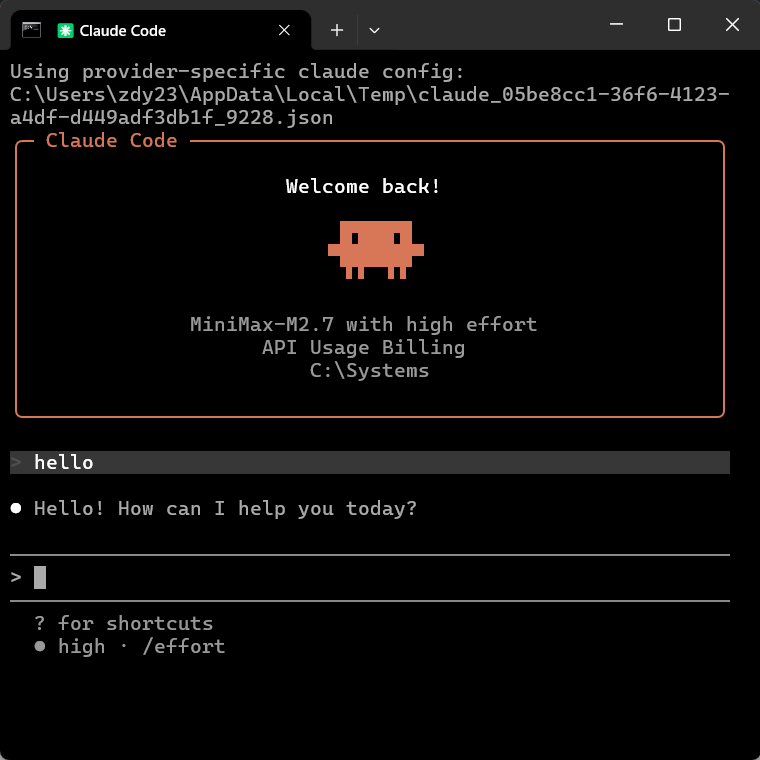Click the "/effort" command hint text
760x760 pixels.
(x=183, y=647)
